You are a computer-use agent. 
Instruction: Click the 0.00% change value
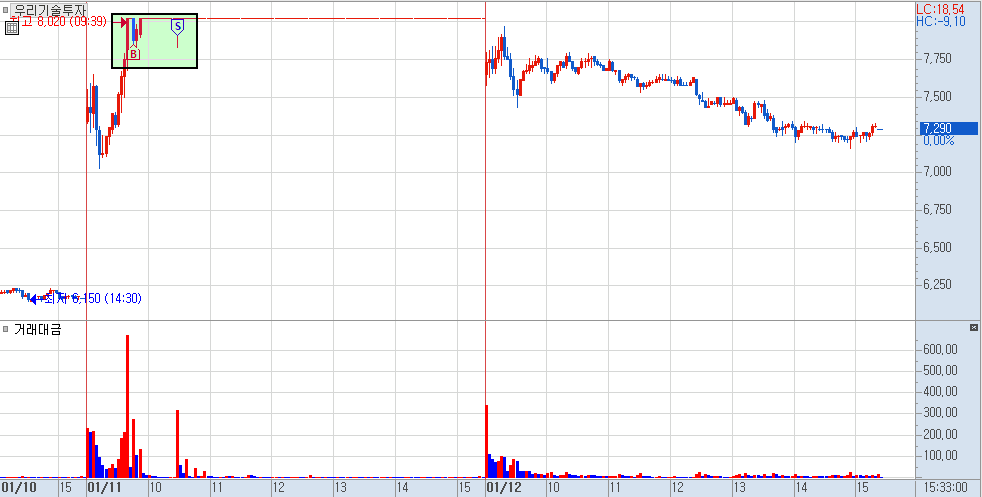[938, 141]
